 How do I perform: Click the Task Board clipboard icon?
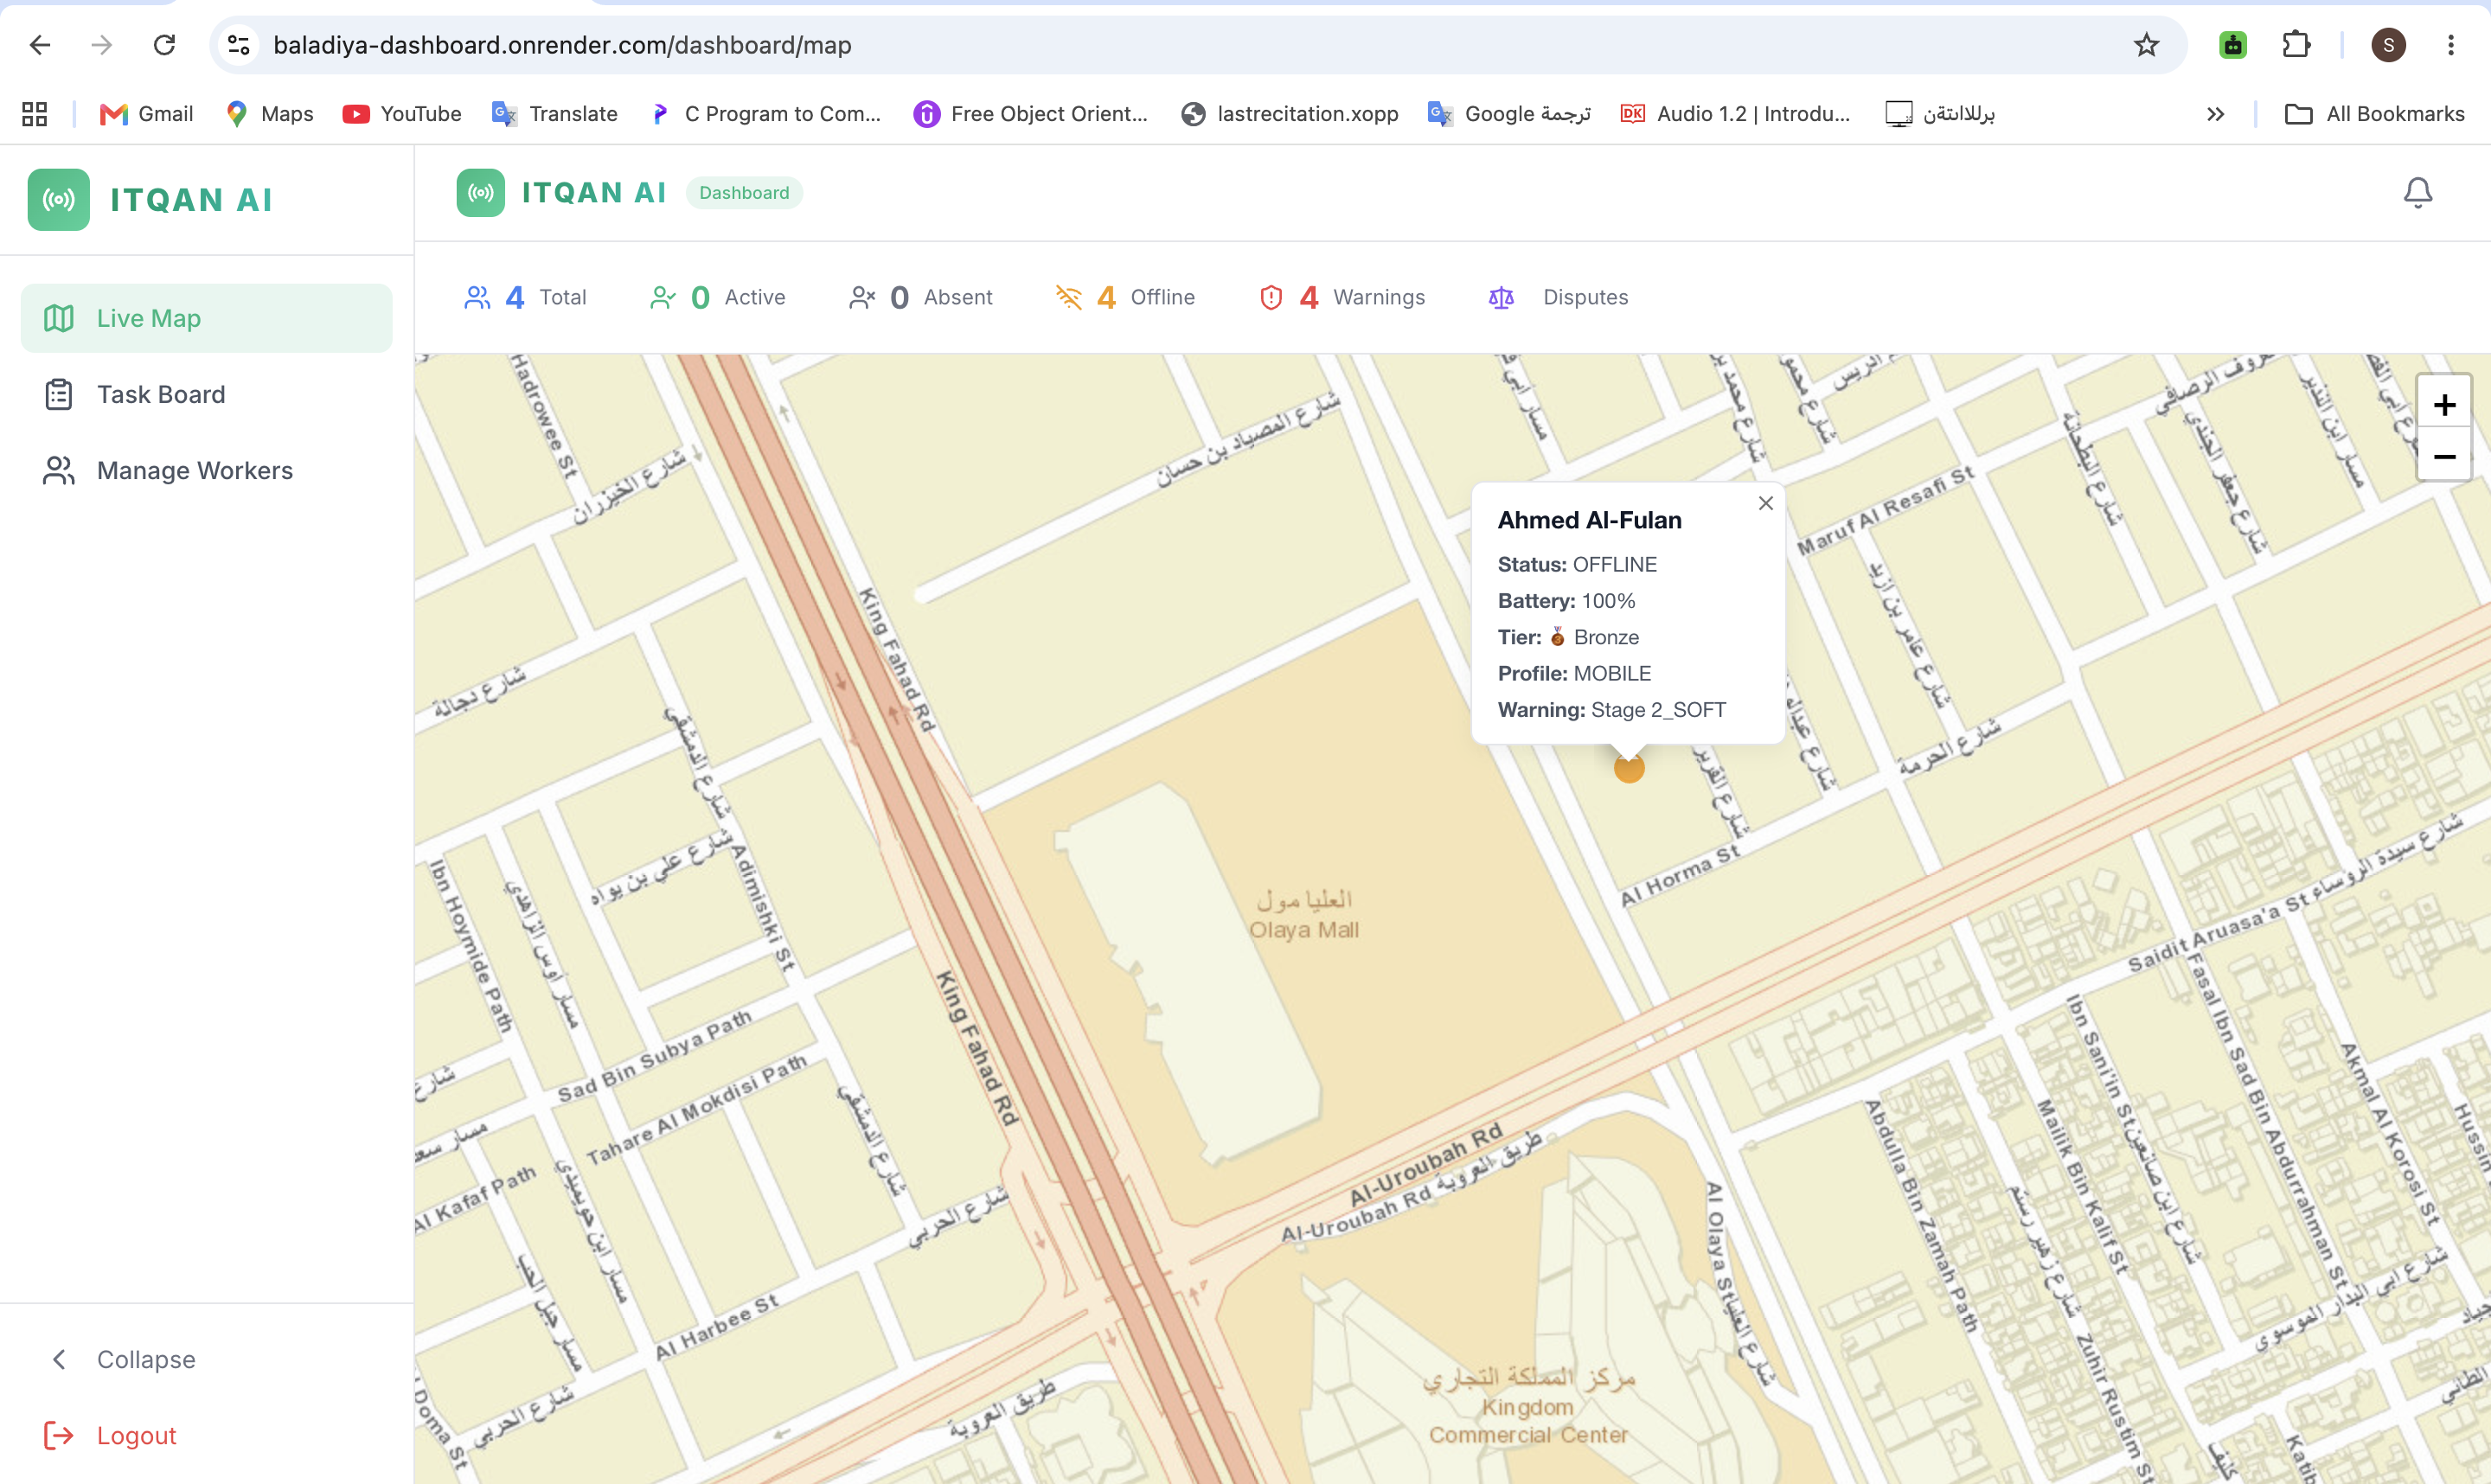59,394
